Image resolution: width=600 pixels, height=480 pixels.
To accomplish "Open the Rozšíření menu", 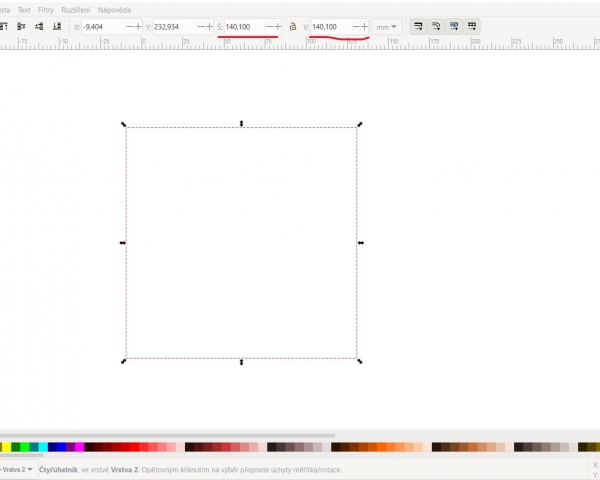I will (x=76, y=9).
